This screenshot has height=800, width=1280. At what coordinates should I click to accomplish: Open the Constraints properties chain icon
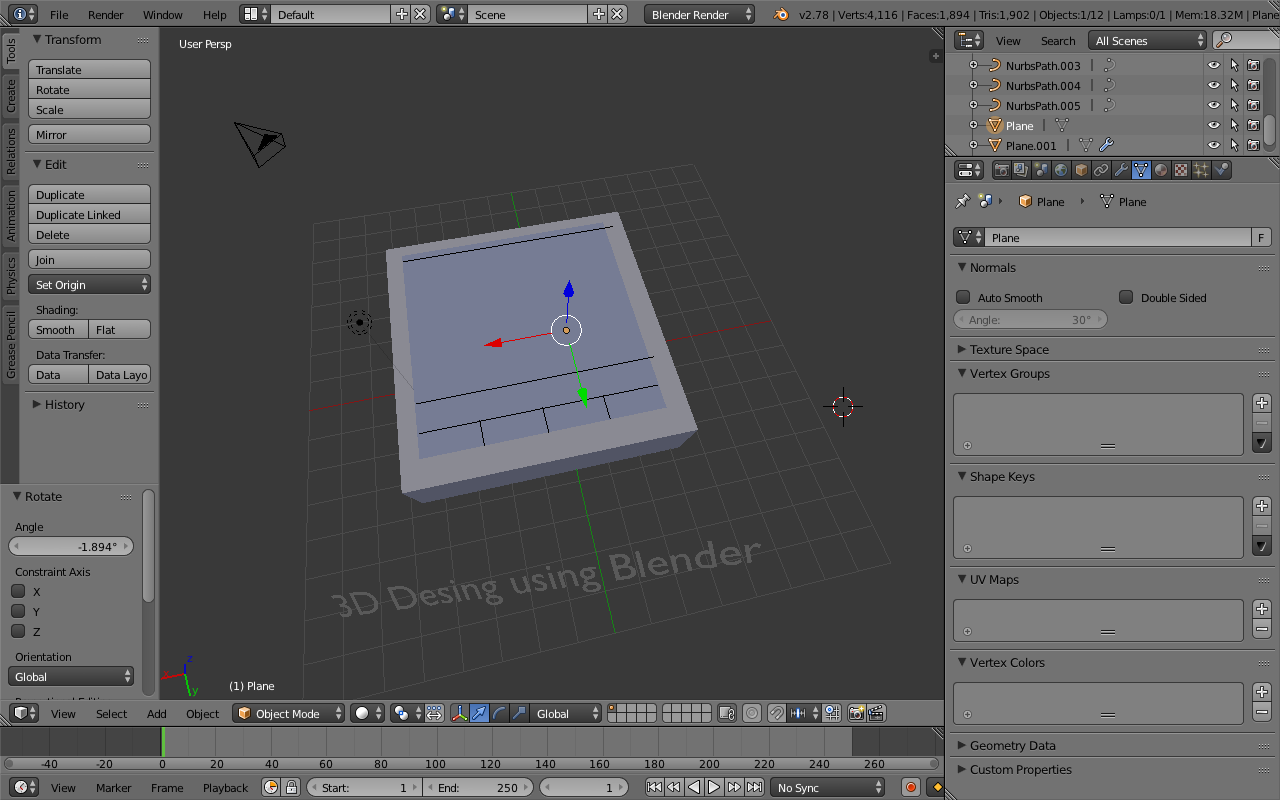1100,170
